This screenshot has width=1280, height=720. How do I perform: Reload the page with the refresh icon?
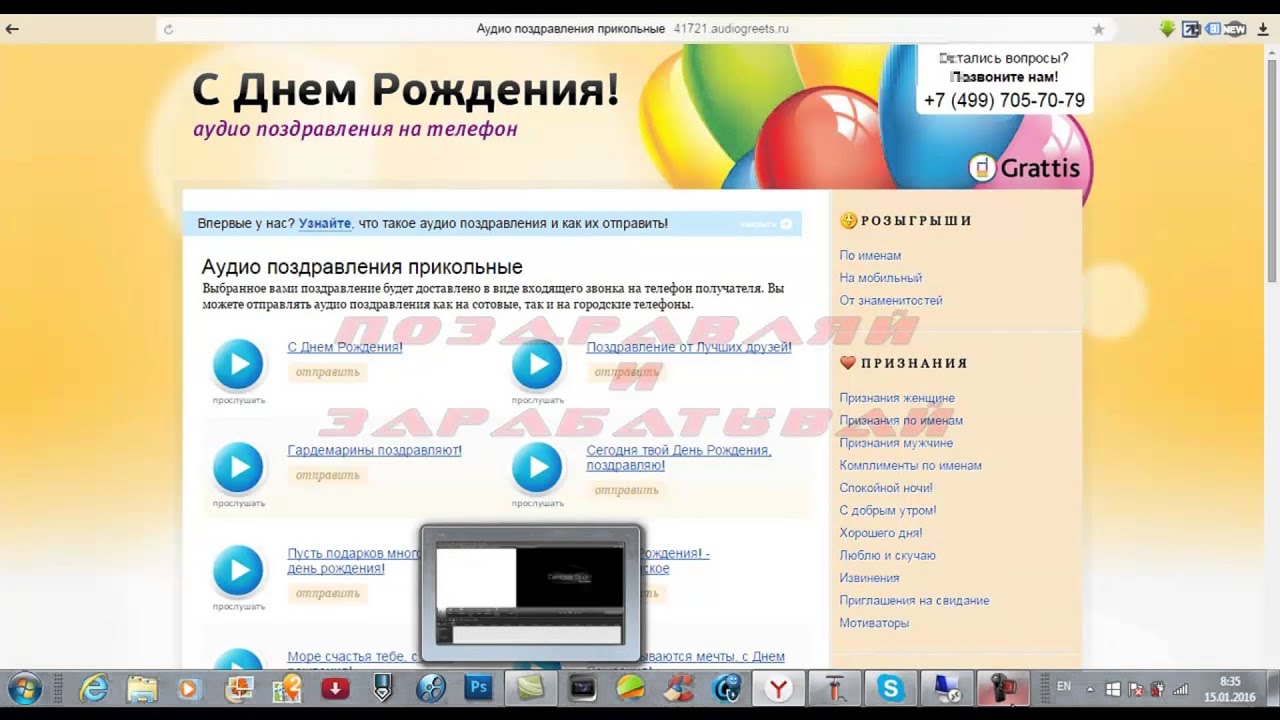168,29
